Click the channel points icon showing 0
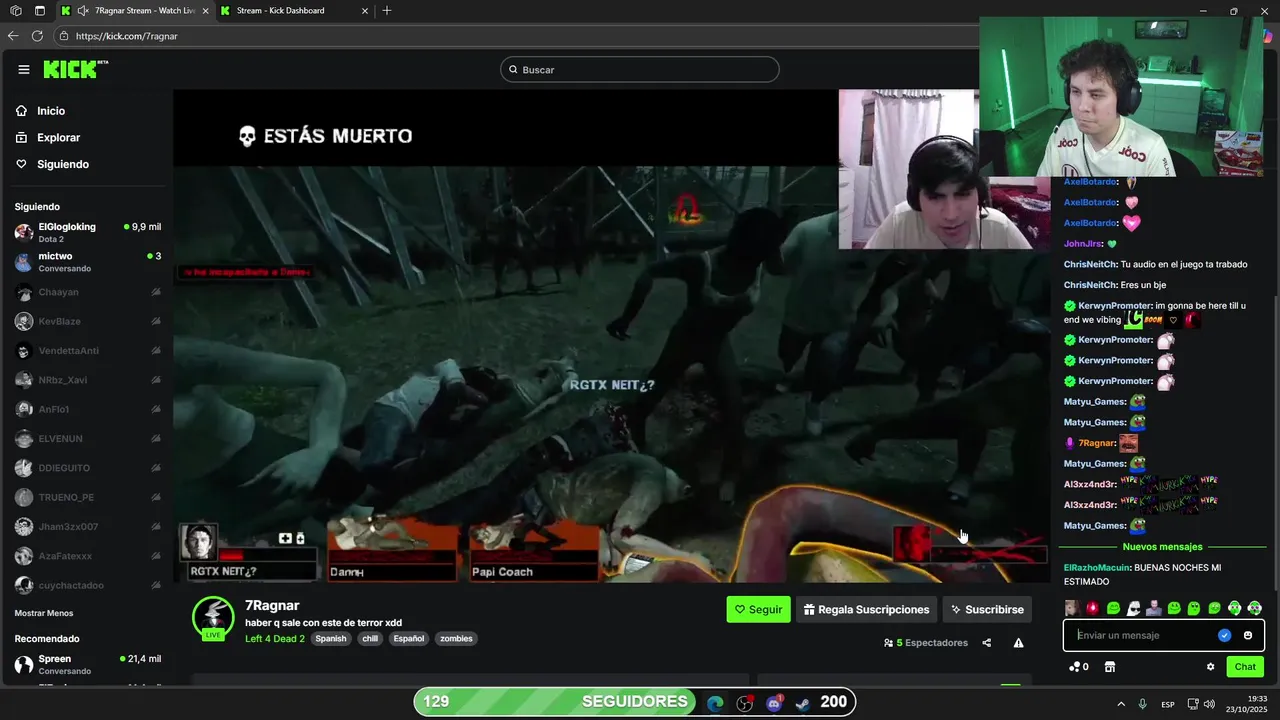 click(1079, 667)
